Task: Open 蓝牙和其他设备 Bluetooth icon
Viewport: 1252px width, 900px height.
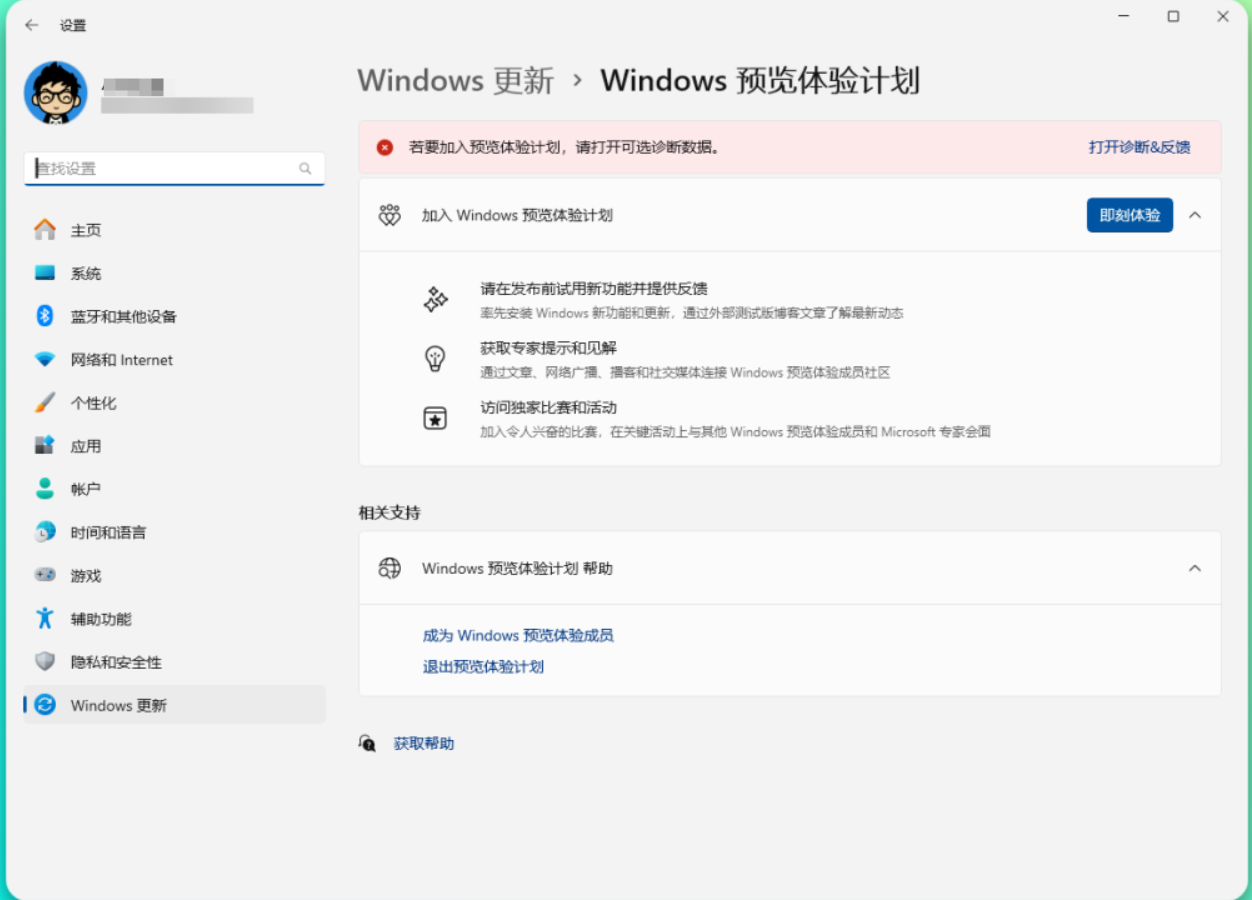Action: point(45,316)
